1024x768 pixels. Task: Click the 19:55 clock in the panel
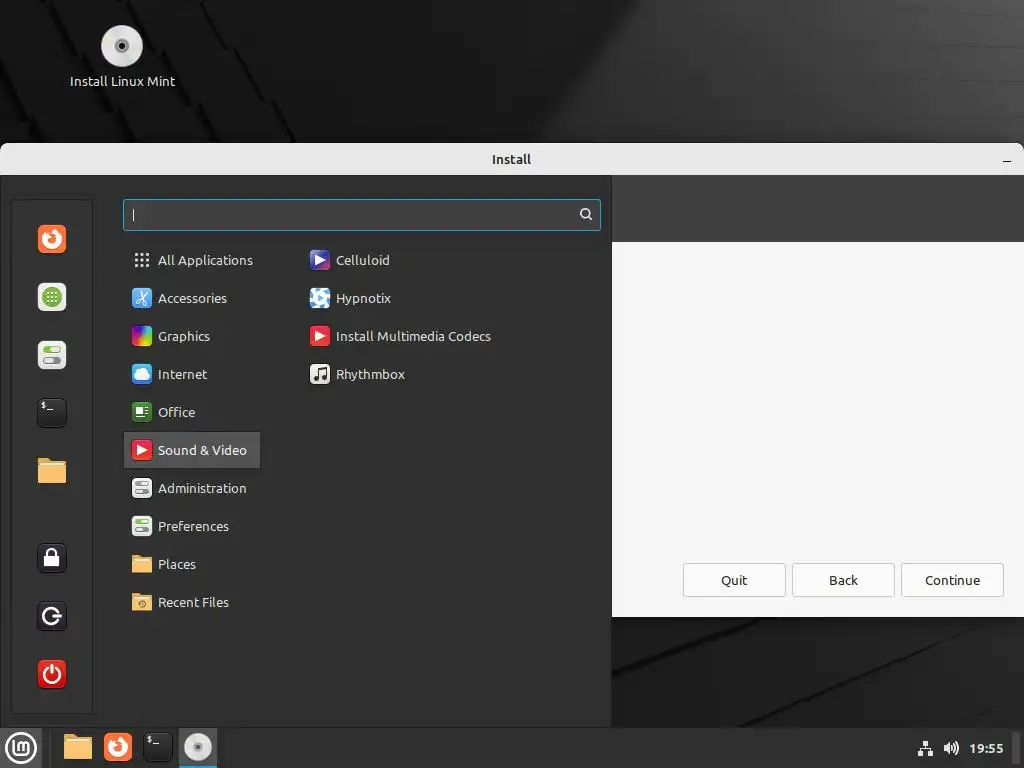(986, 748)
